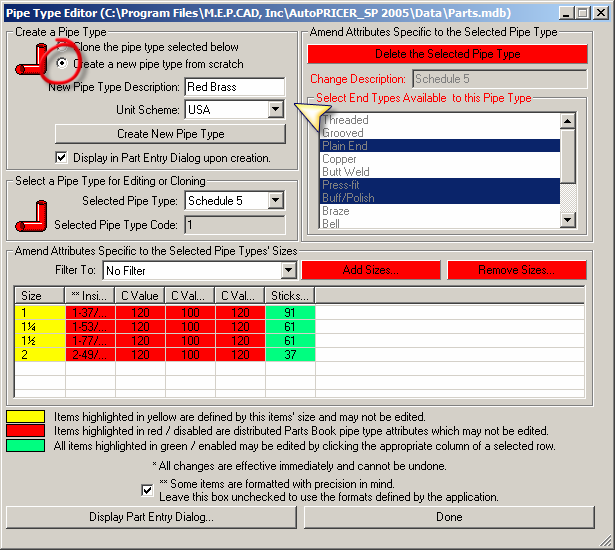
Task: Toggle the precision formatting checkbox
Action: (x=148, y=489)
